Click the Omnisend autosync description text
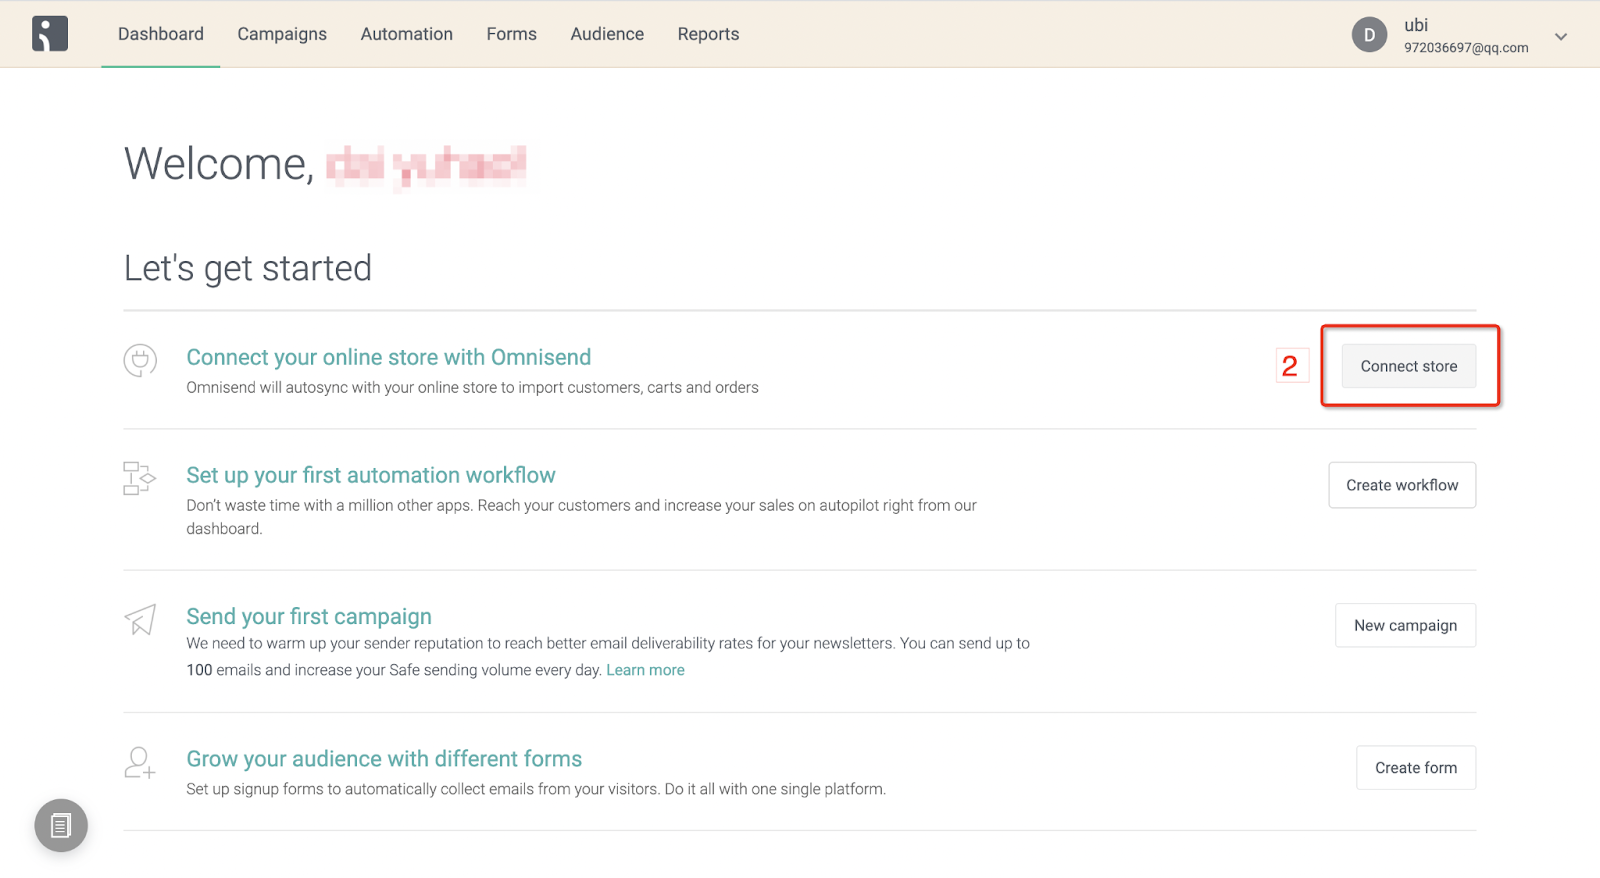Viewport: 1600px width, 878px height. pyautogui.click(x=472, y=388)
